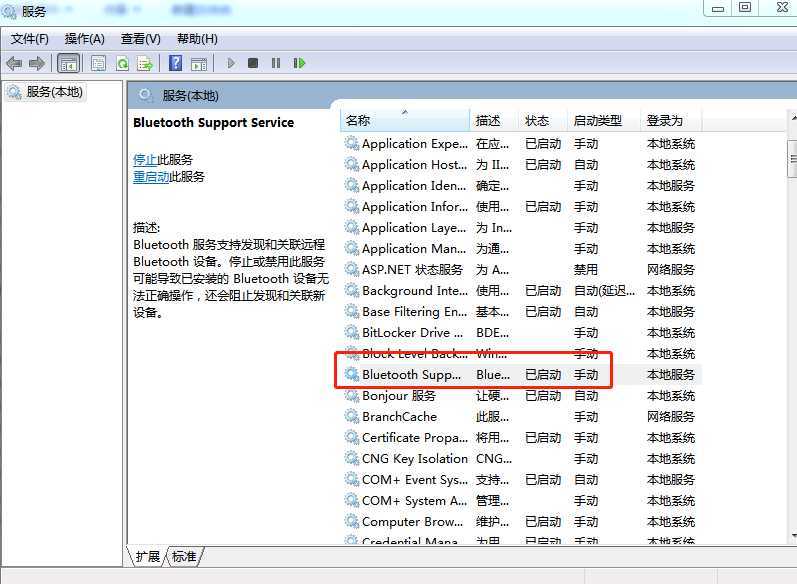
Task: Click gear icon of Application Identity service
Action: 352,186
